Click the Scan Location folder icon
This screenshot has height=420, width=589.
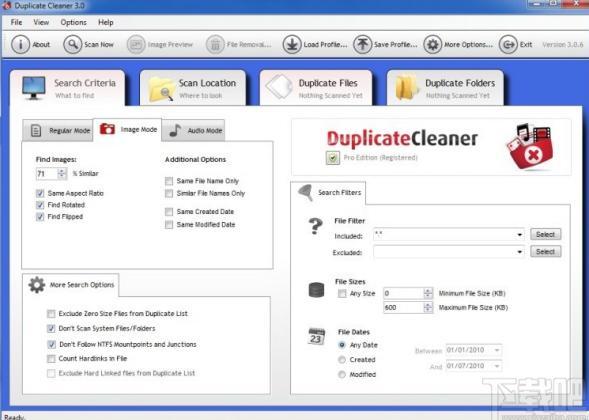click(162, 89)
